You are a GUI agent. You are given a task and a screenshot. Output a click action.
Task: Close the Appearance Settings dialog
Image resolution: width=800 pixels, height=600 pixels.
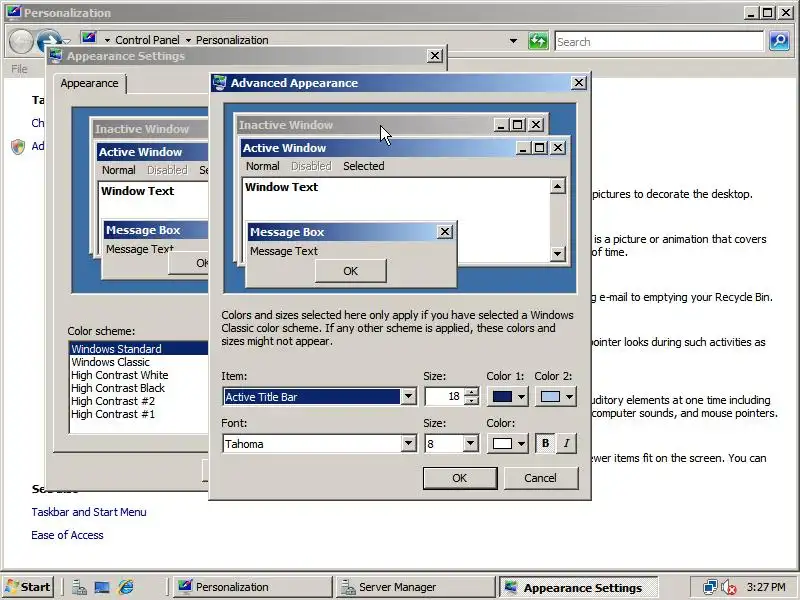tap(434, 56)
